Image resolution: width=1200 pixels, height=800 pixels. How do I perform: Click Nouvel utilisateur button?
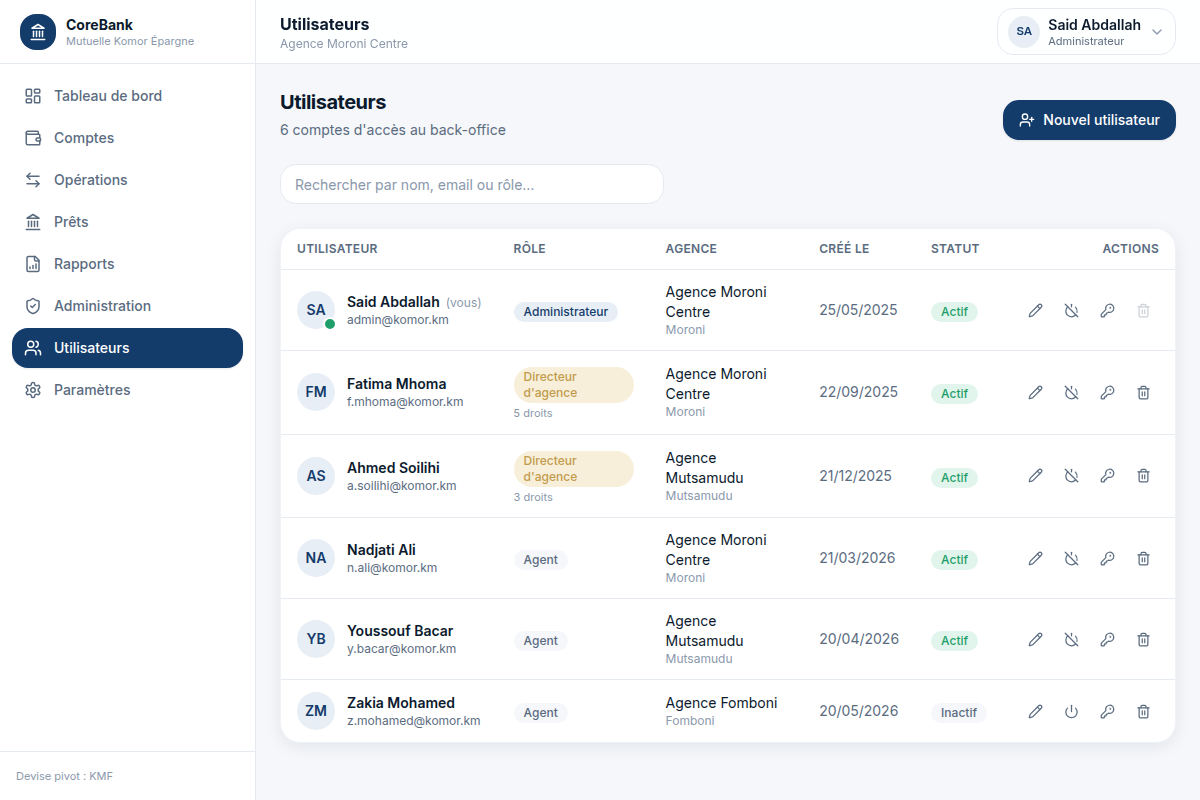[x=1089, y=120]
